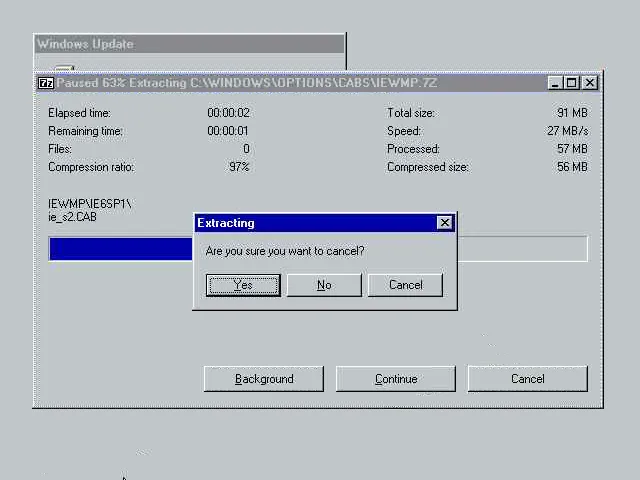Click the Speed value 27 MB/s
This screenshot has width=640, height=480.
coord(568,131)
